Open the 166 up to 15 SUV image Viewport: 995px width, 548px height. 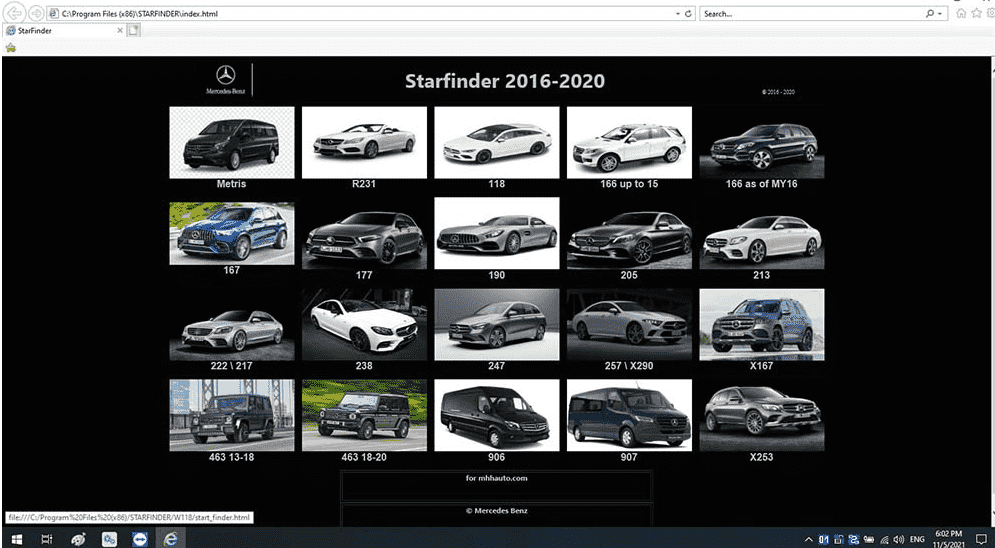629,143
